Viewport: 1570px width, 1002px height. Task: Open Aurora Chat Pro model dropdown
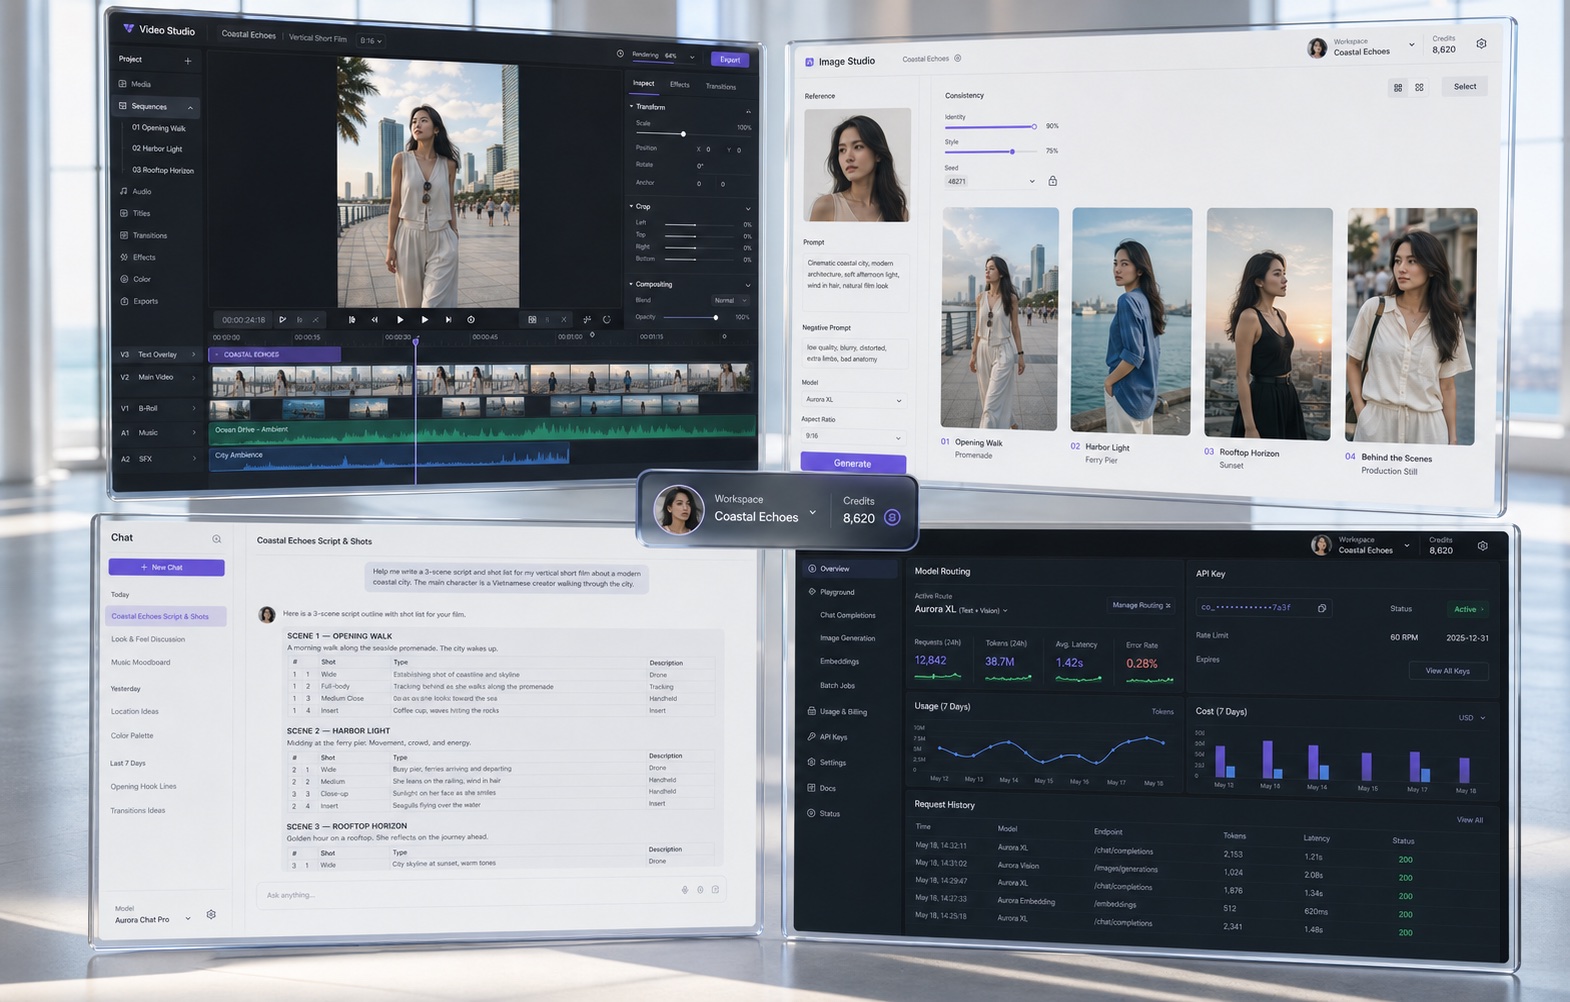coord(152,919)
